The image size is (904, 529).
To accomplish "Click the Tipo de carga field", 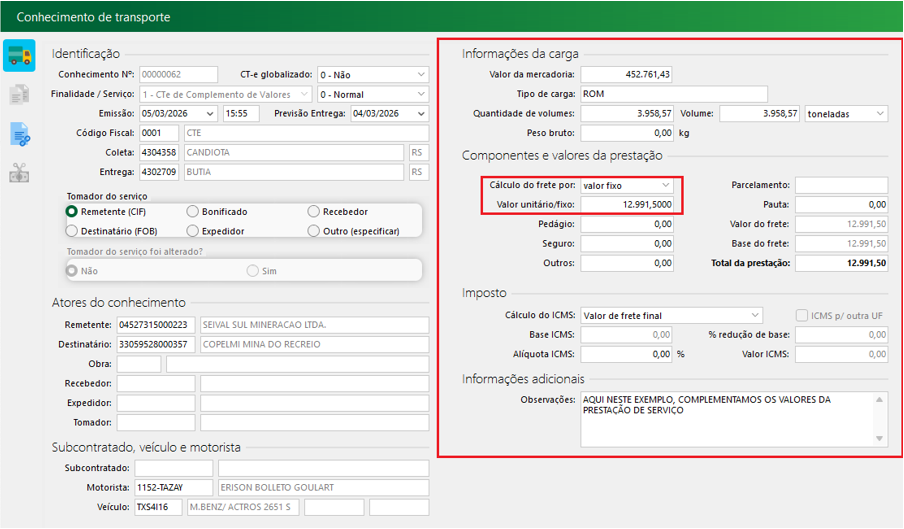I will pos(673,94).
